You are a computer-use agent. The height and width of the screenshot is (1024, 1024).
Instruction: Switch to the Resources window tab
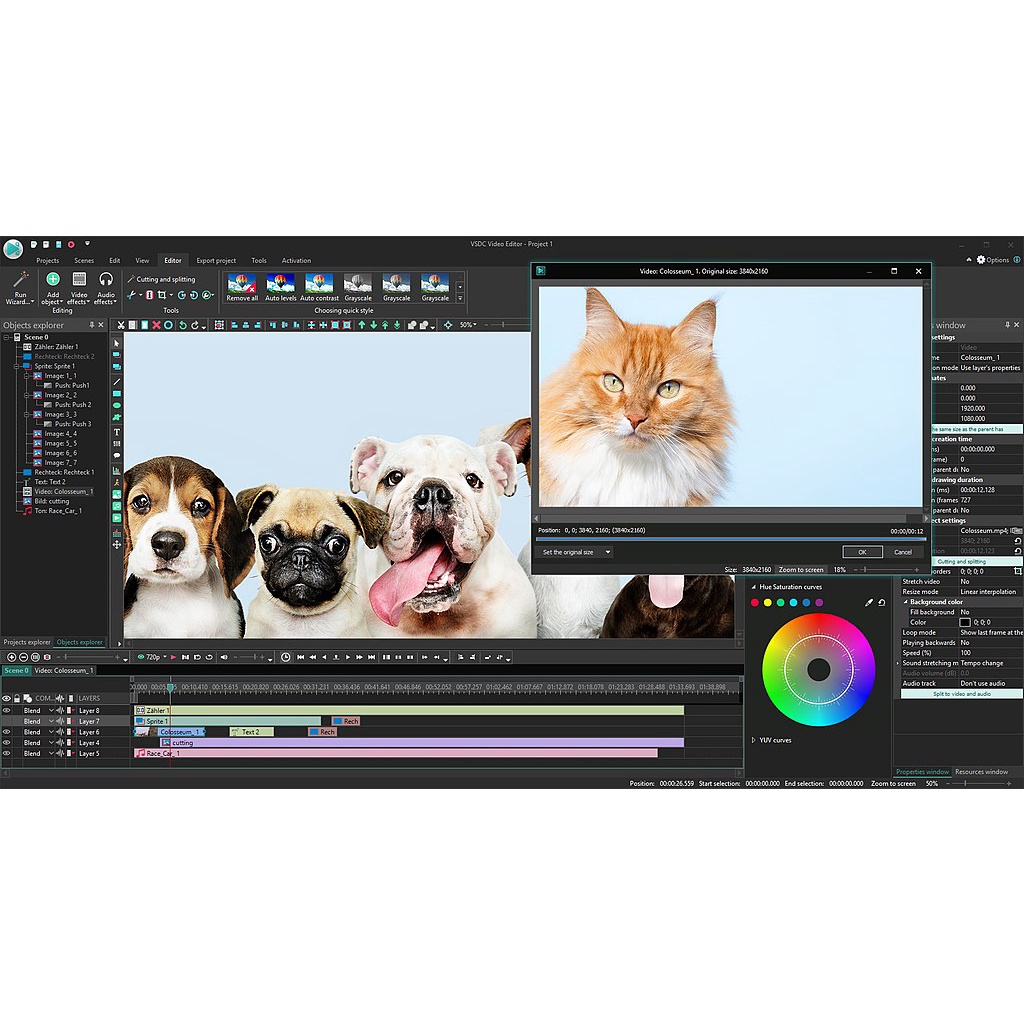tap(981, 772)
